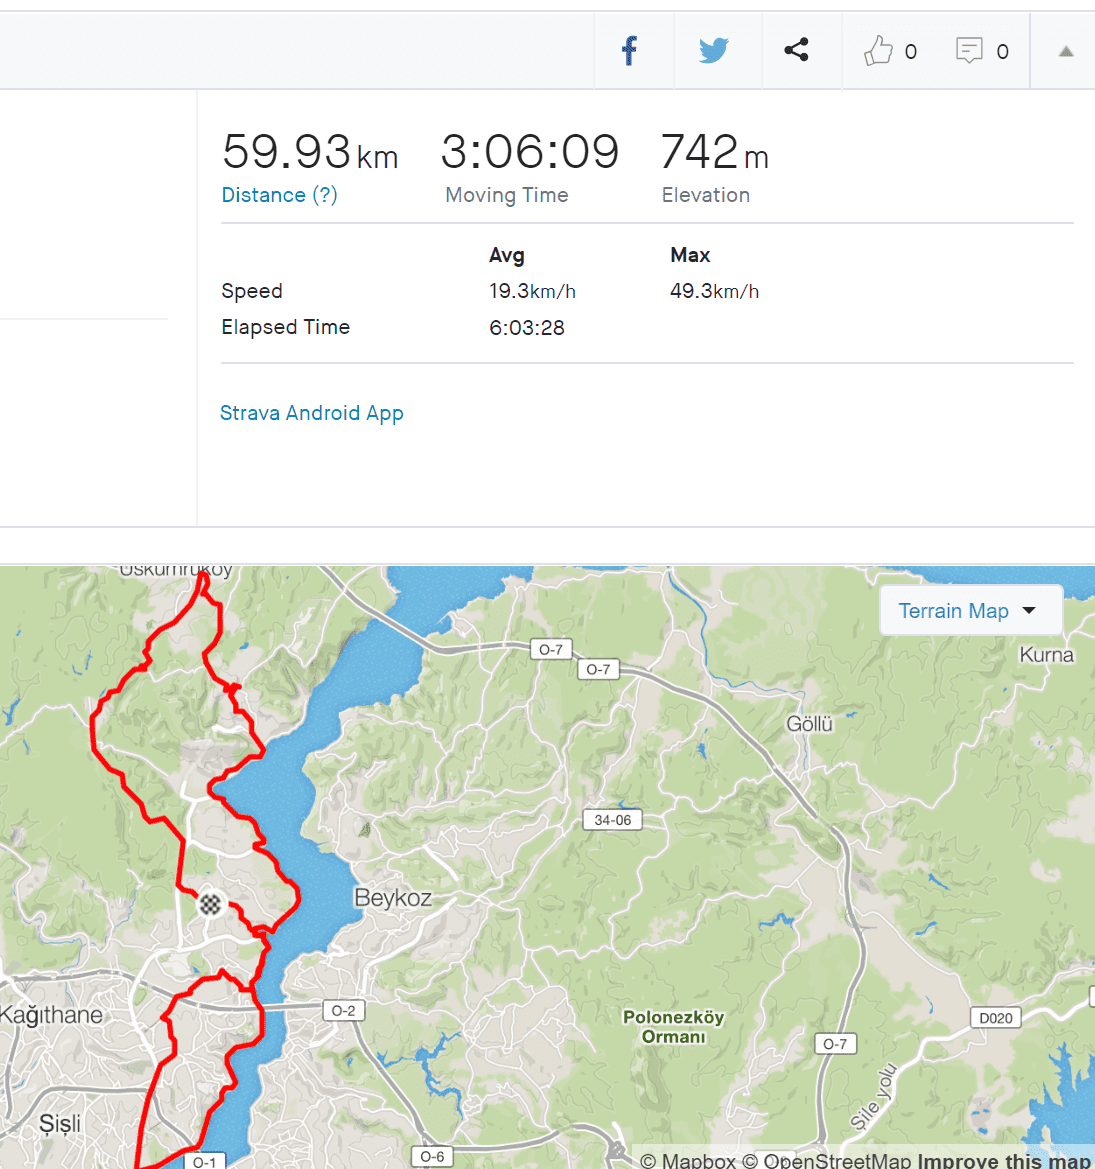The width and height of the screenshot is (1095, 1169).
Task: Open the share options icon
Action: 797,50
